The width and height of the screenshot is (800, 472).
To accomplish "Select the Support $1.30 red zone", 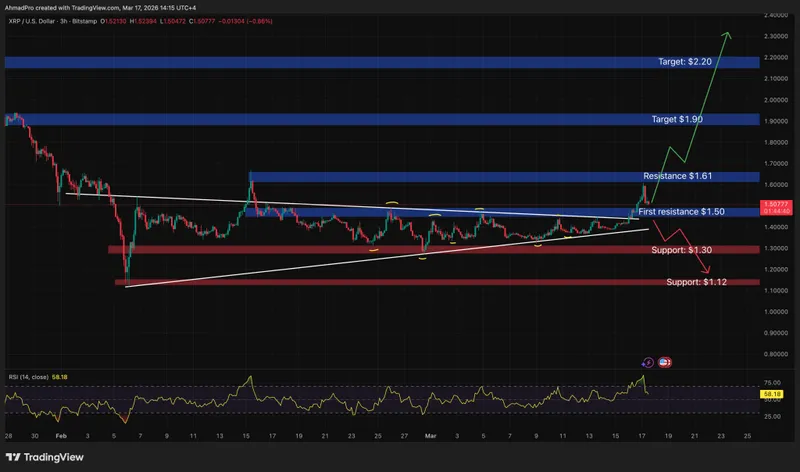I will point(400,249).
